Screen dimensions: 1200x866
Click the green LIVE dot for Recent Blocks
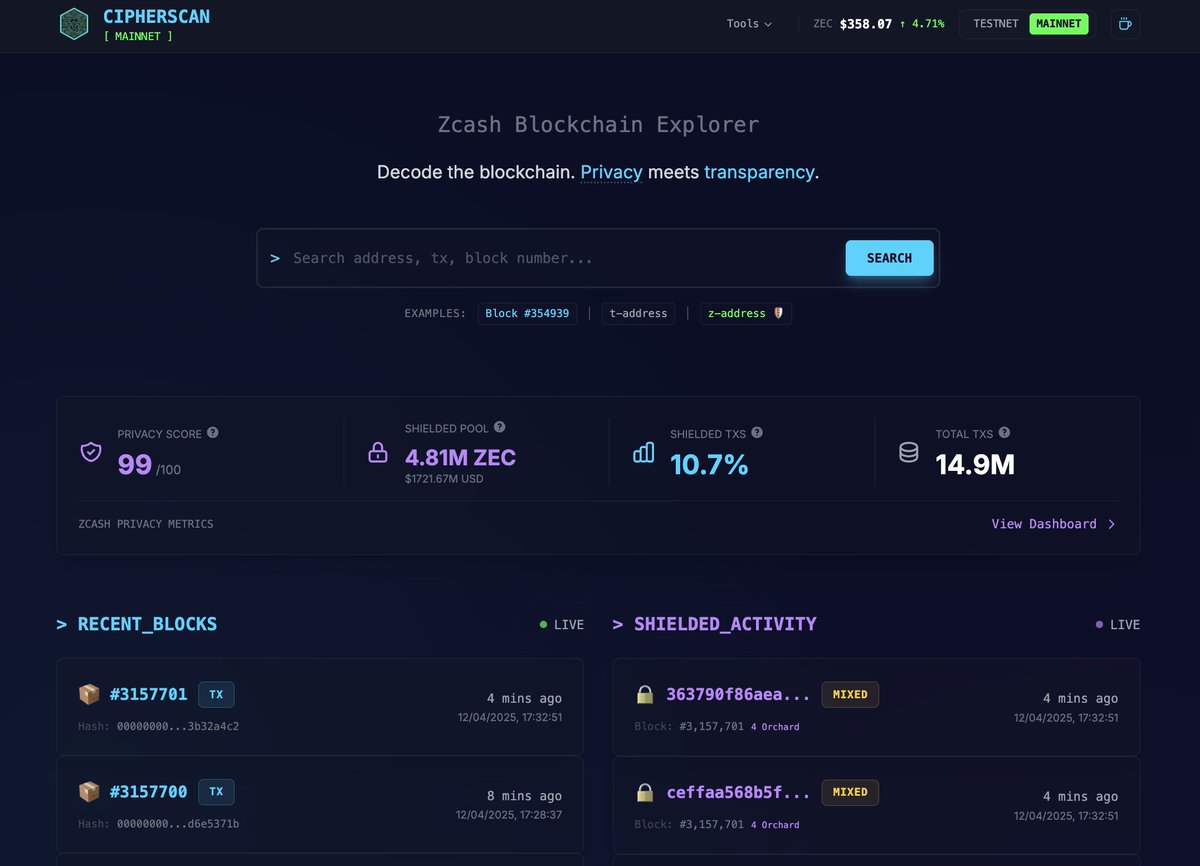pyautogui.click(x=543, y=624)
